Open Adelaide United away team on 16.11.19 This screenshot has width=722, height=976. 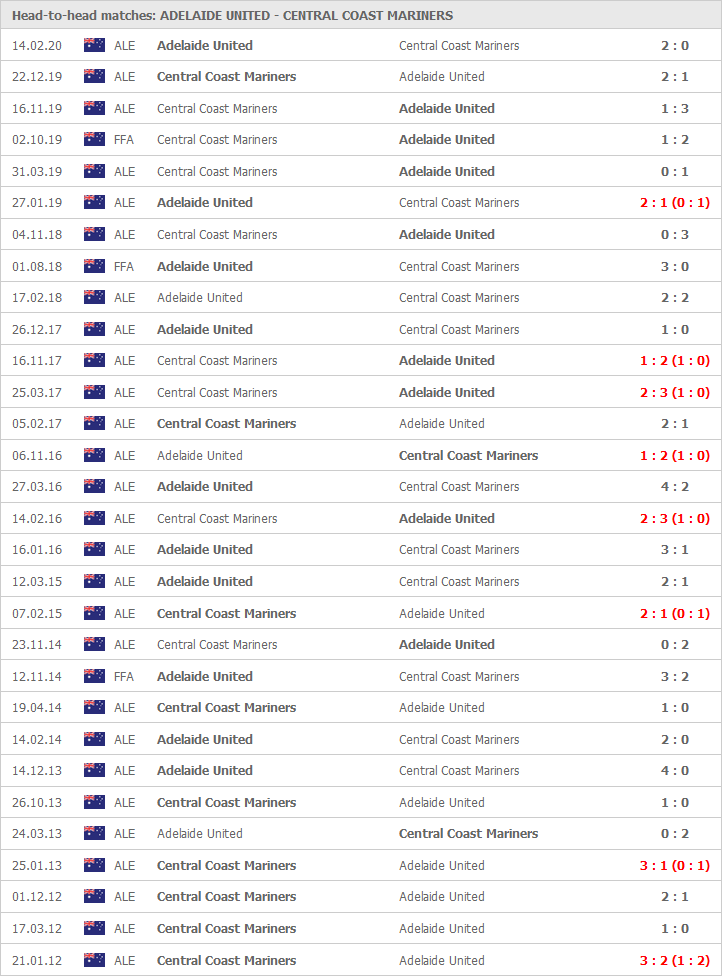click(x=447, y=108)
